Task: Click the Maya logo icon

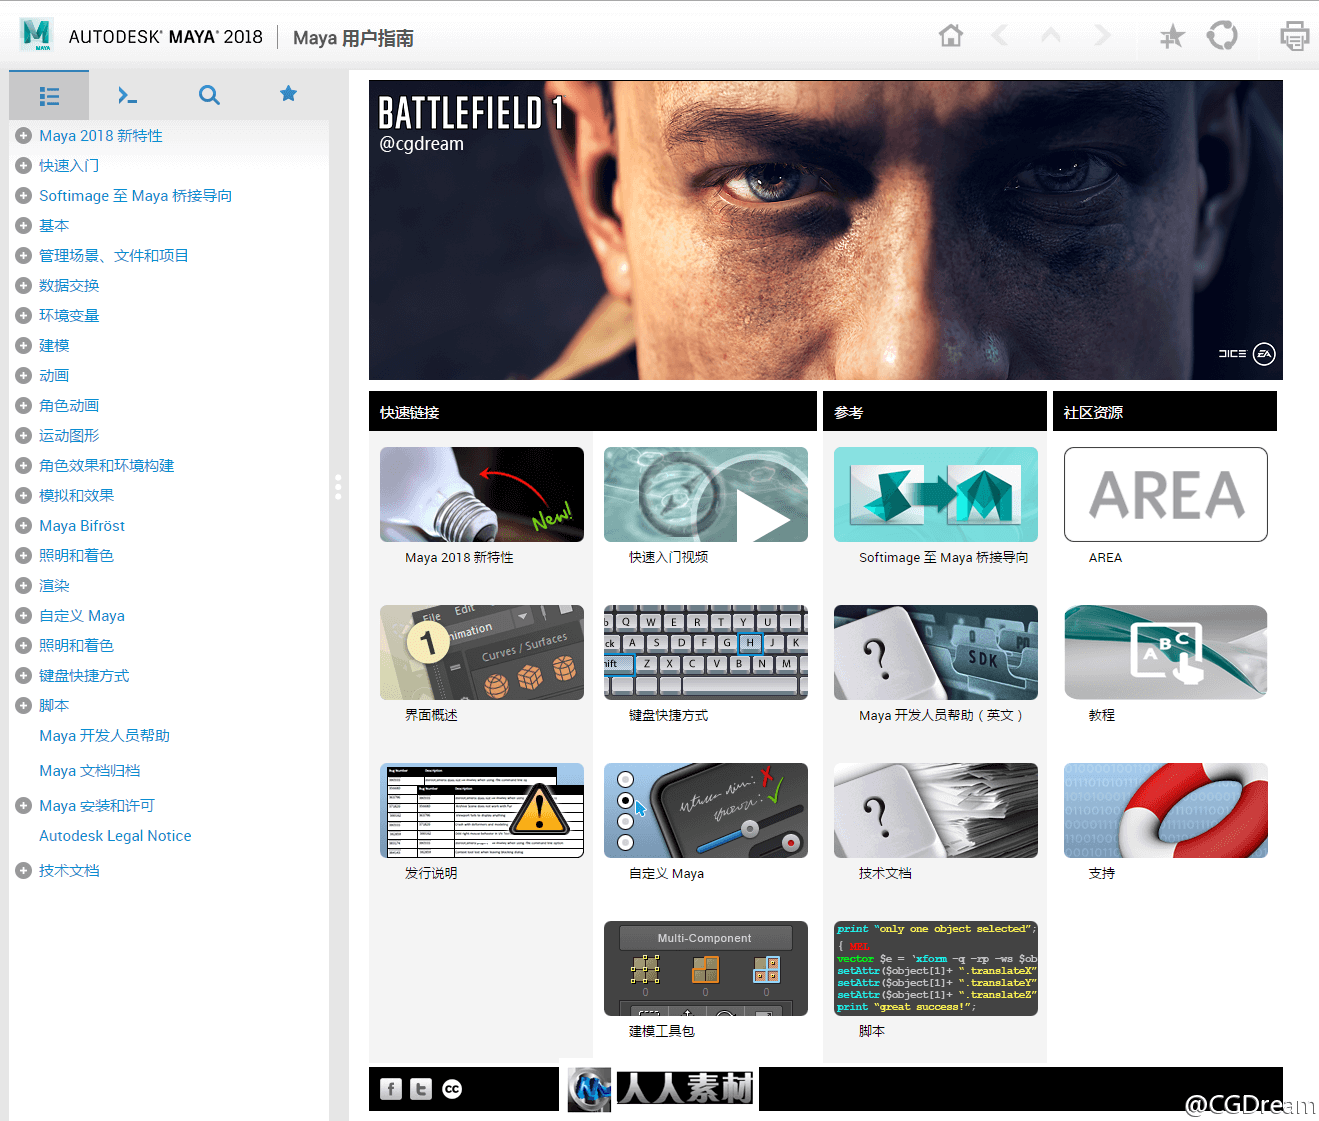Action: click(37, 35)
